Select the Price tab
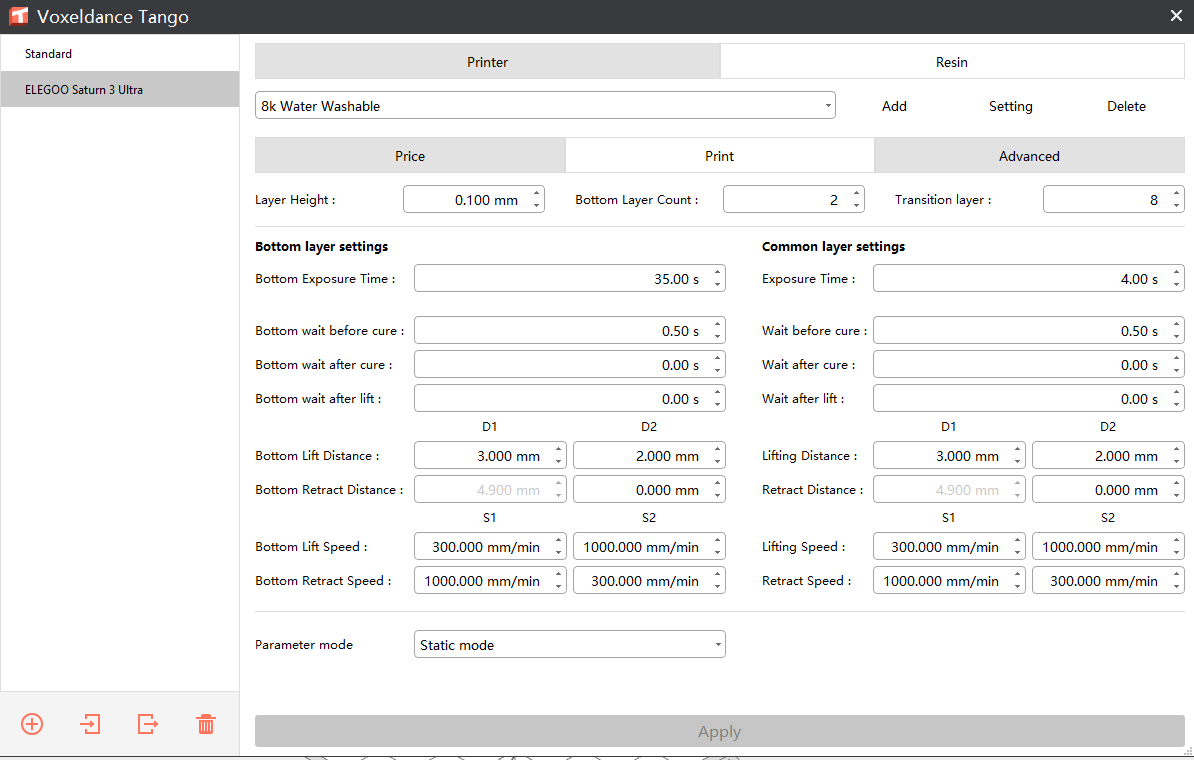The image size is (1194, 760). [x=410, y=155]
